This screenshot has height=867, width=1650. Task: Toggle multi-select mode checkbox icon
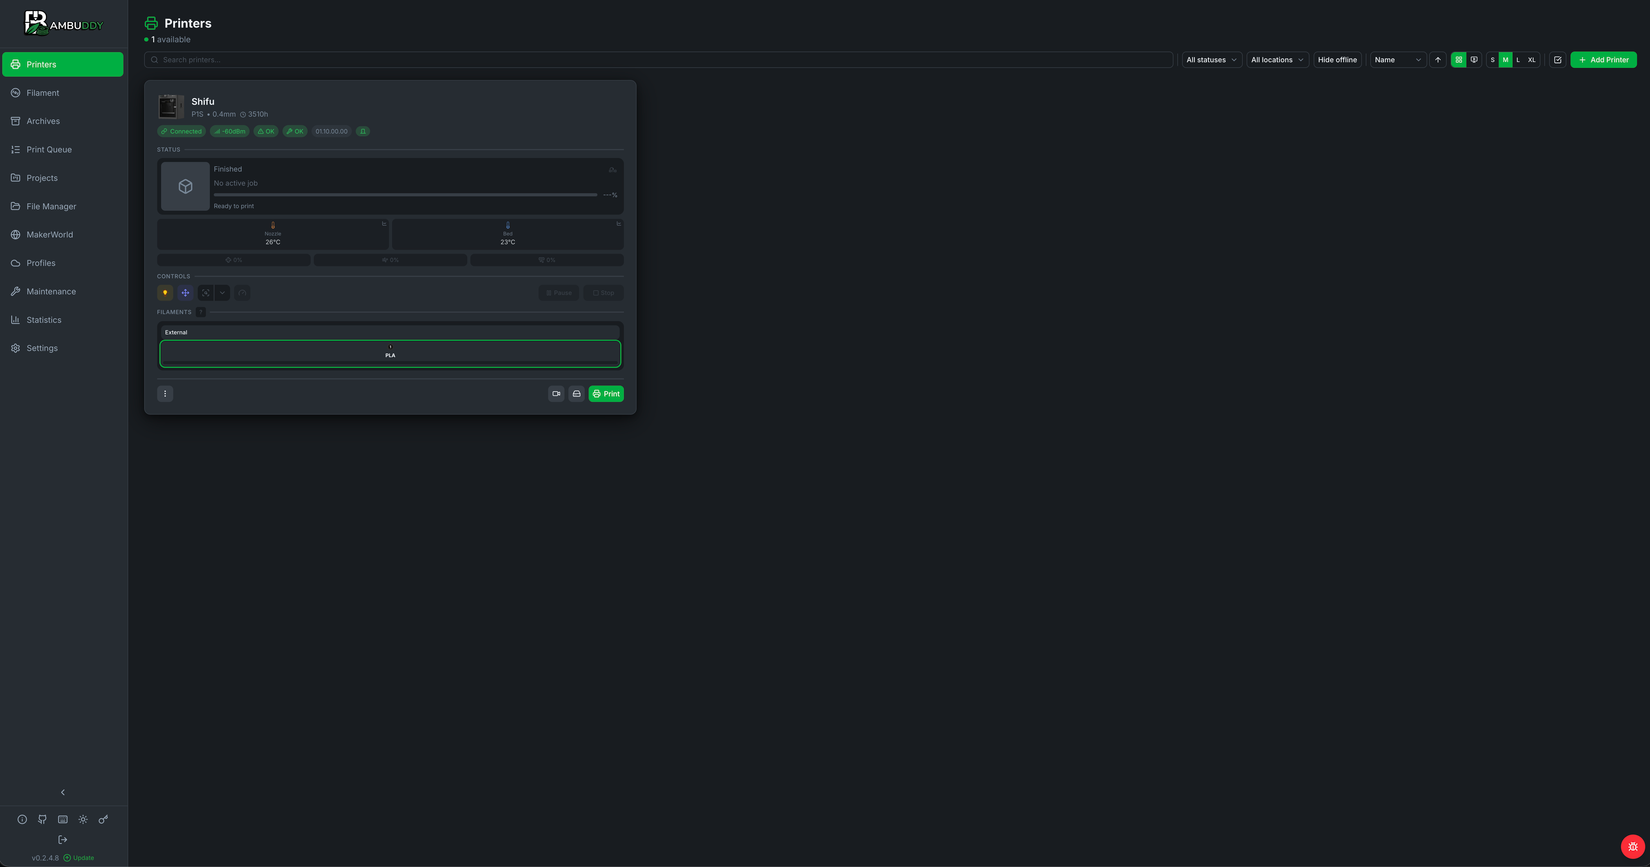(1557, 60)
